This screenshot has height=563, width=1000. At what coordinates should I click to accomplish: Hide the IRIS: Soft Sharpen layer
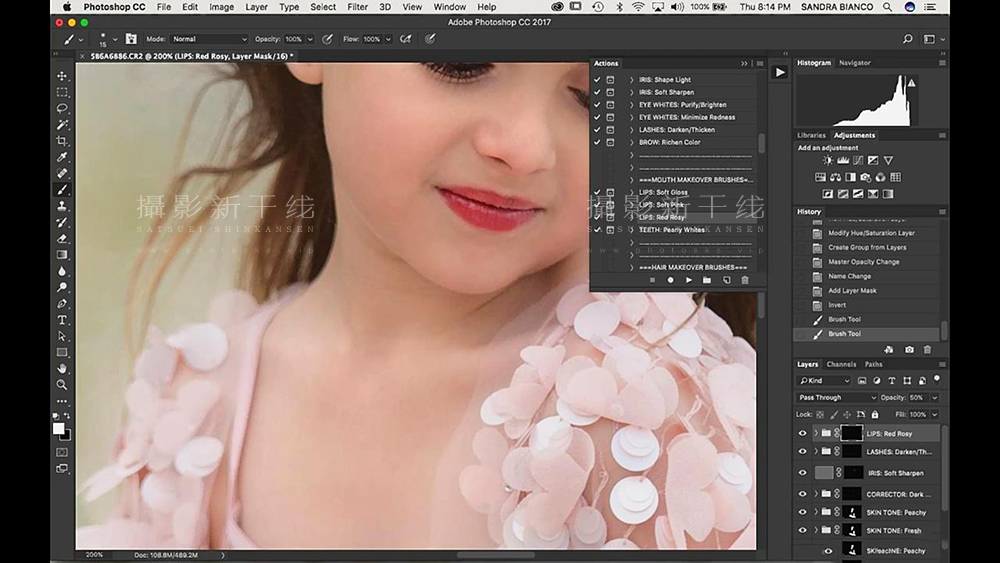pos(802,473)
